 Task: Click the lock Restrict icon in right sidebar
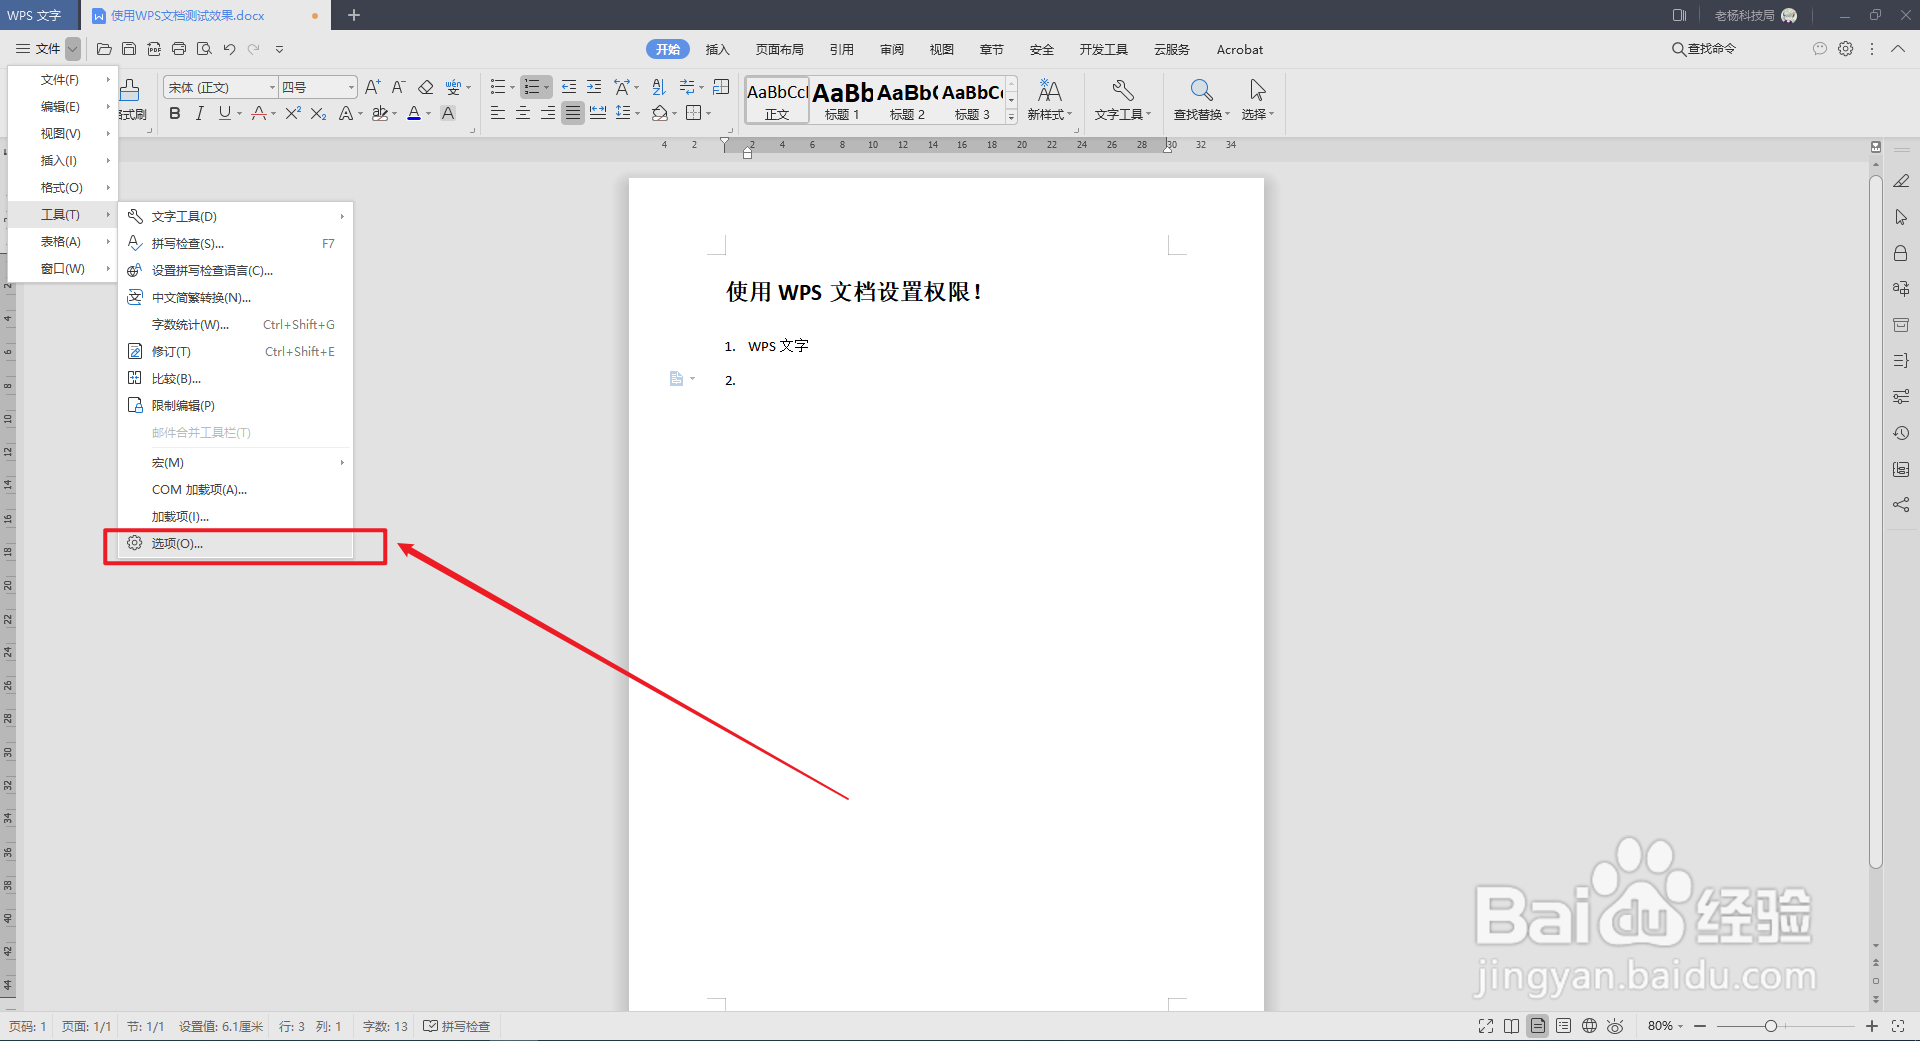tap(1901, 253)
